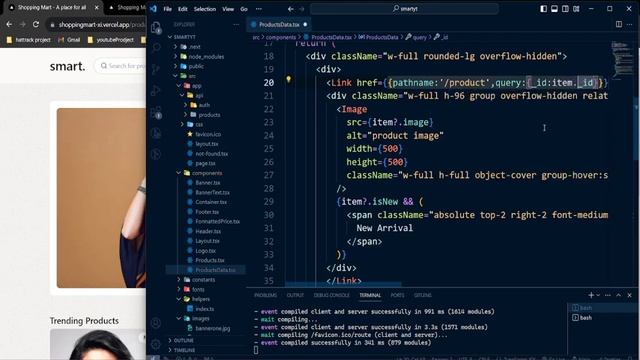Switch to the TERMINAL panel tab
The width and height of the screenshot is (640, 360).
tap(370, 295)
